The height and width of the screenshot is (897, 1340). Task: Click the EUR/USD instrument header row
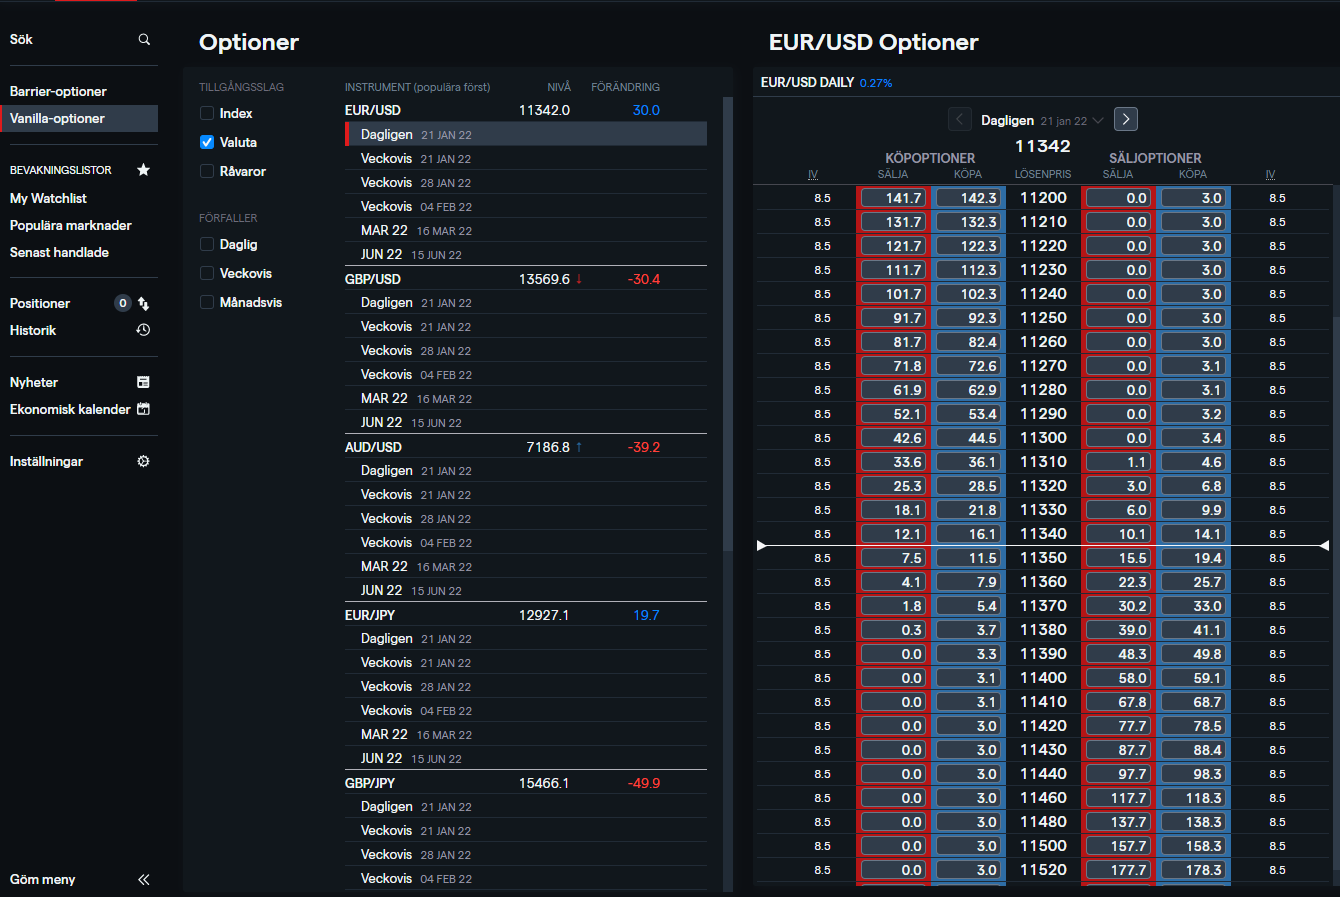pyautogui.click(x=526, y=110)
